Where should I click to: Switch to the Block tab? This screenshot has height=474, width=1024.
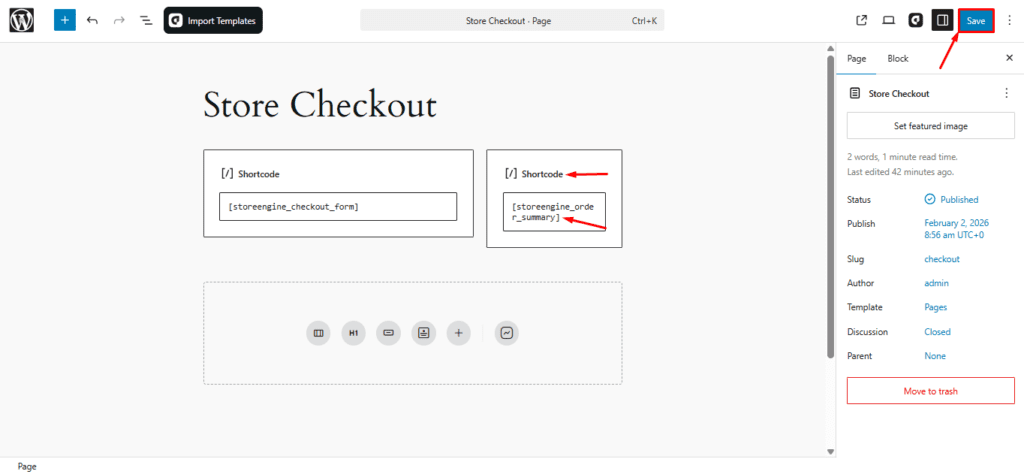click(897, 59)
